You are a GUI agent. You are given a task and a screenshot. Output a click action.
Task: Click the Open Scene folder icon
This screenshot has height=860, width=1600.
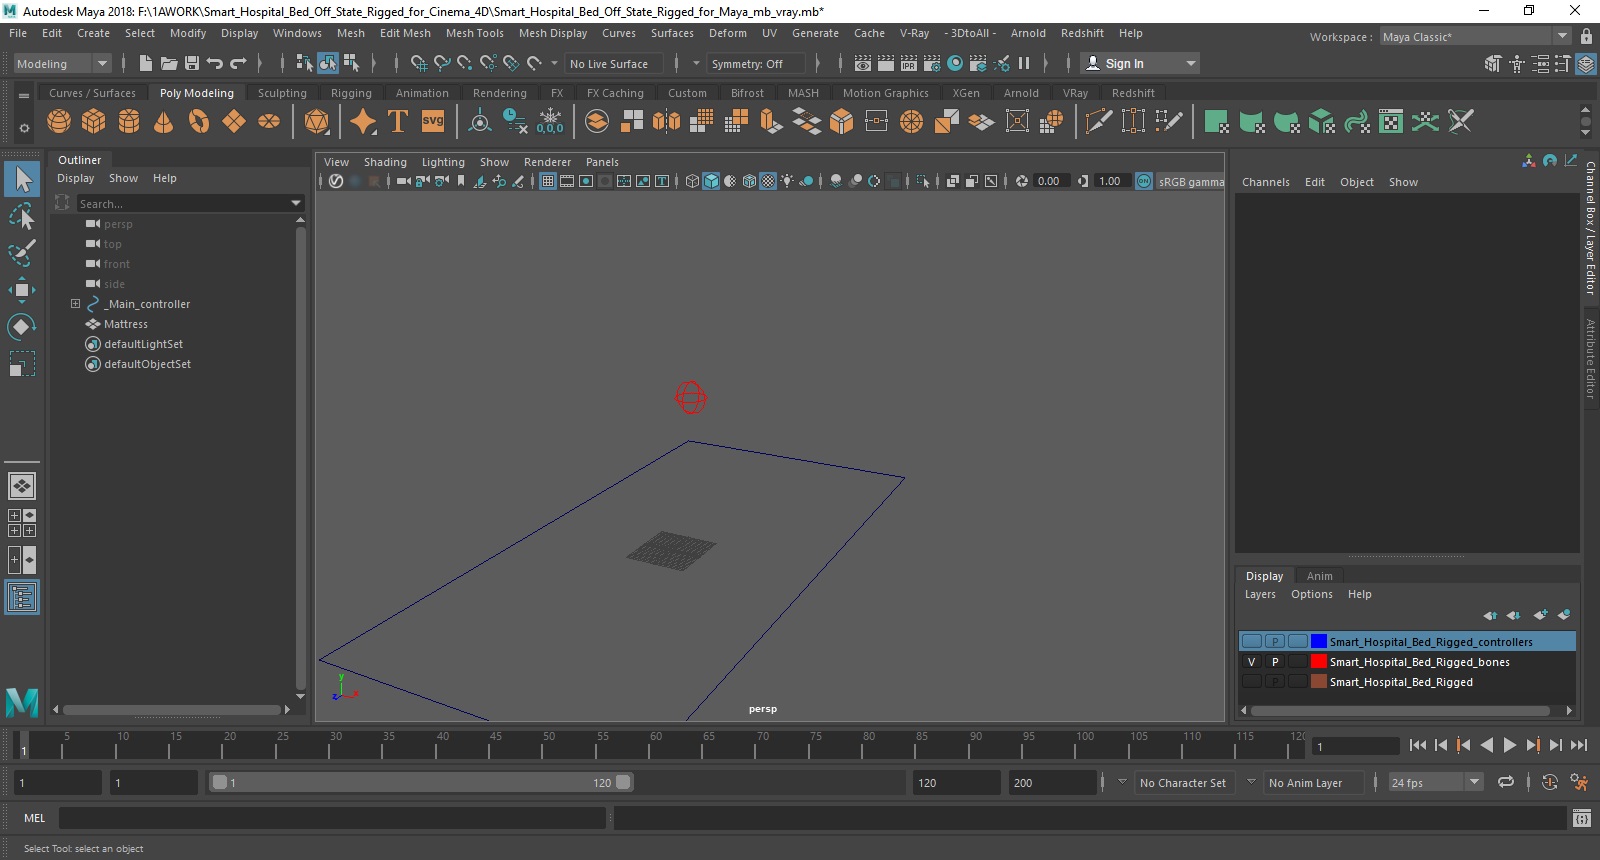click(x=169, y=63)
